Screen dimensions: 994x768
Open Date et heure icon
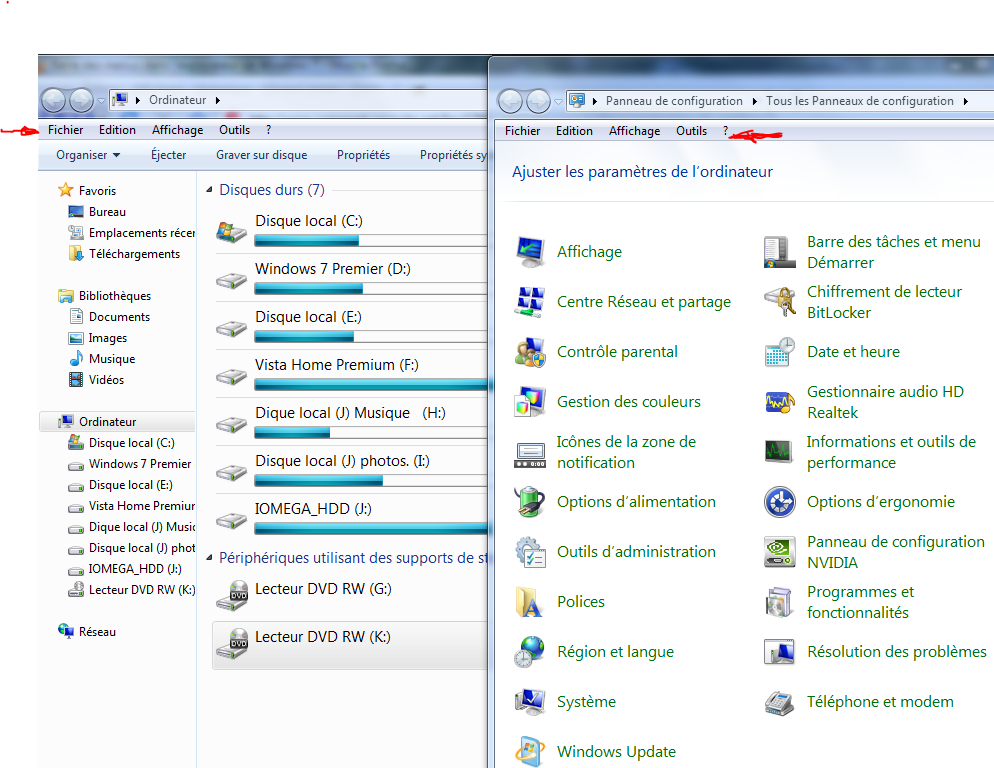coord(780,352)
